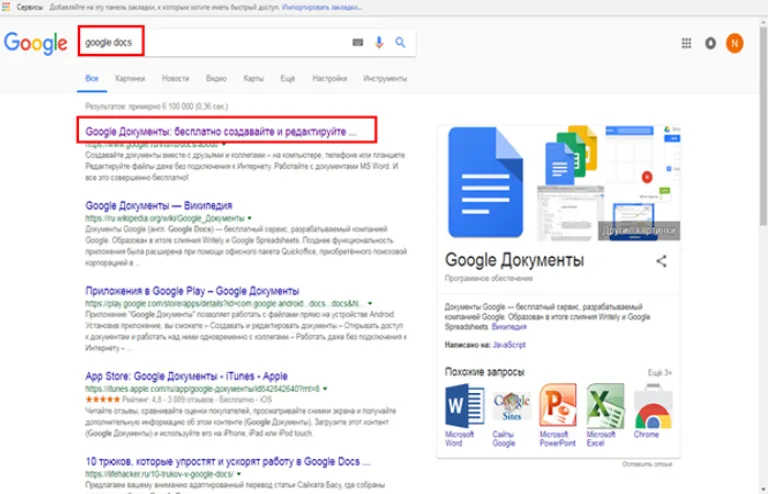Open Настройки search settings
Viewport: 768px width, 494px height.
click(x=330, y=78)
